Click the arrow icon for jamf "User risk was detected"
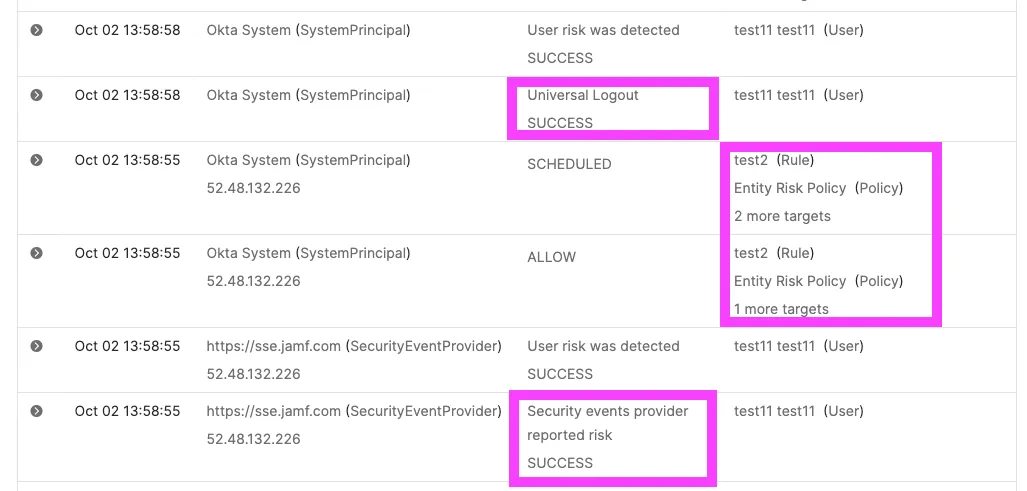The image size is (1027, 491). coord(37,346)
